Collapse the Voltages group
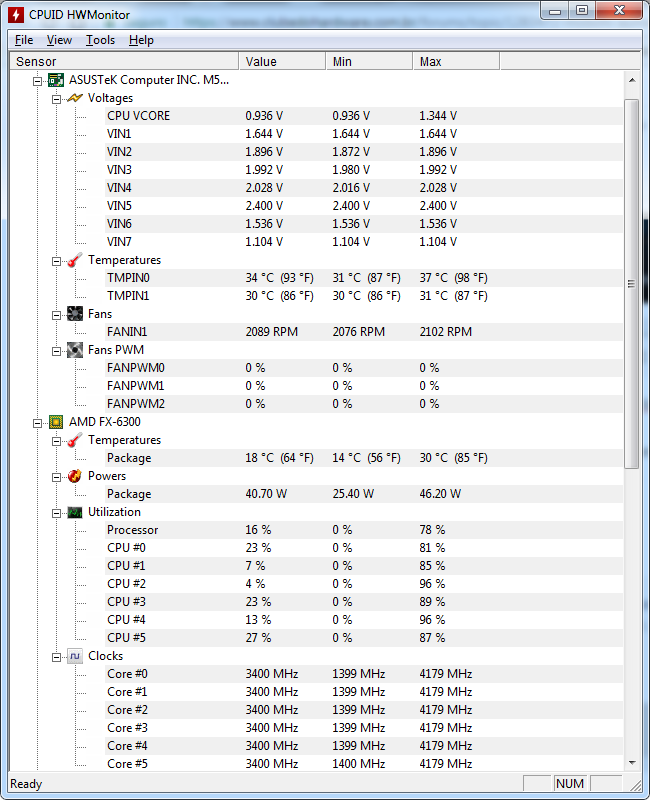 (56, 99)
